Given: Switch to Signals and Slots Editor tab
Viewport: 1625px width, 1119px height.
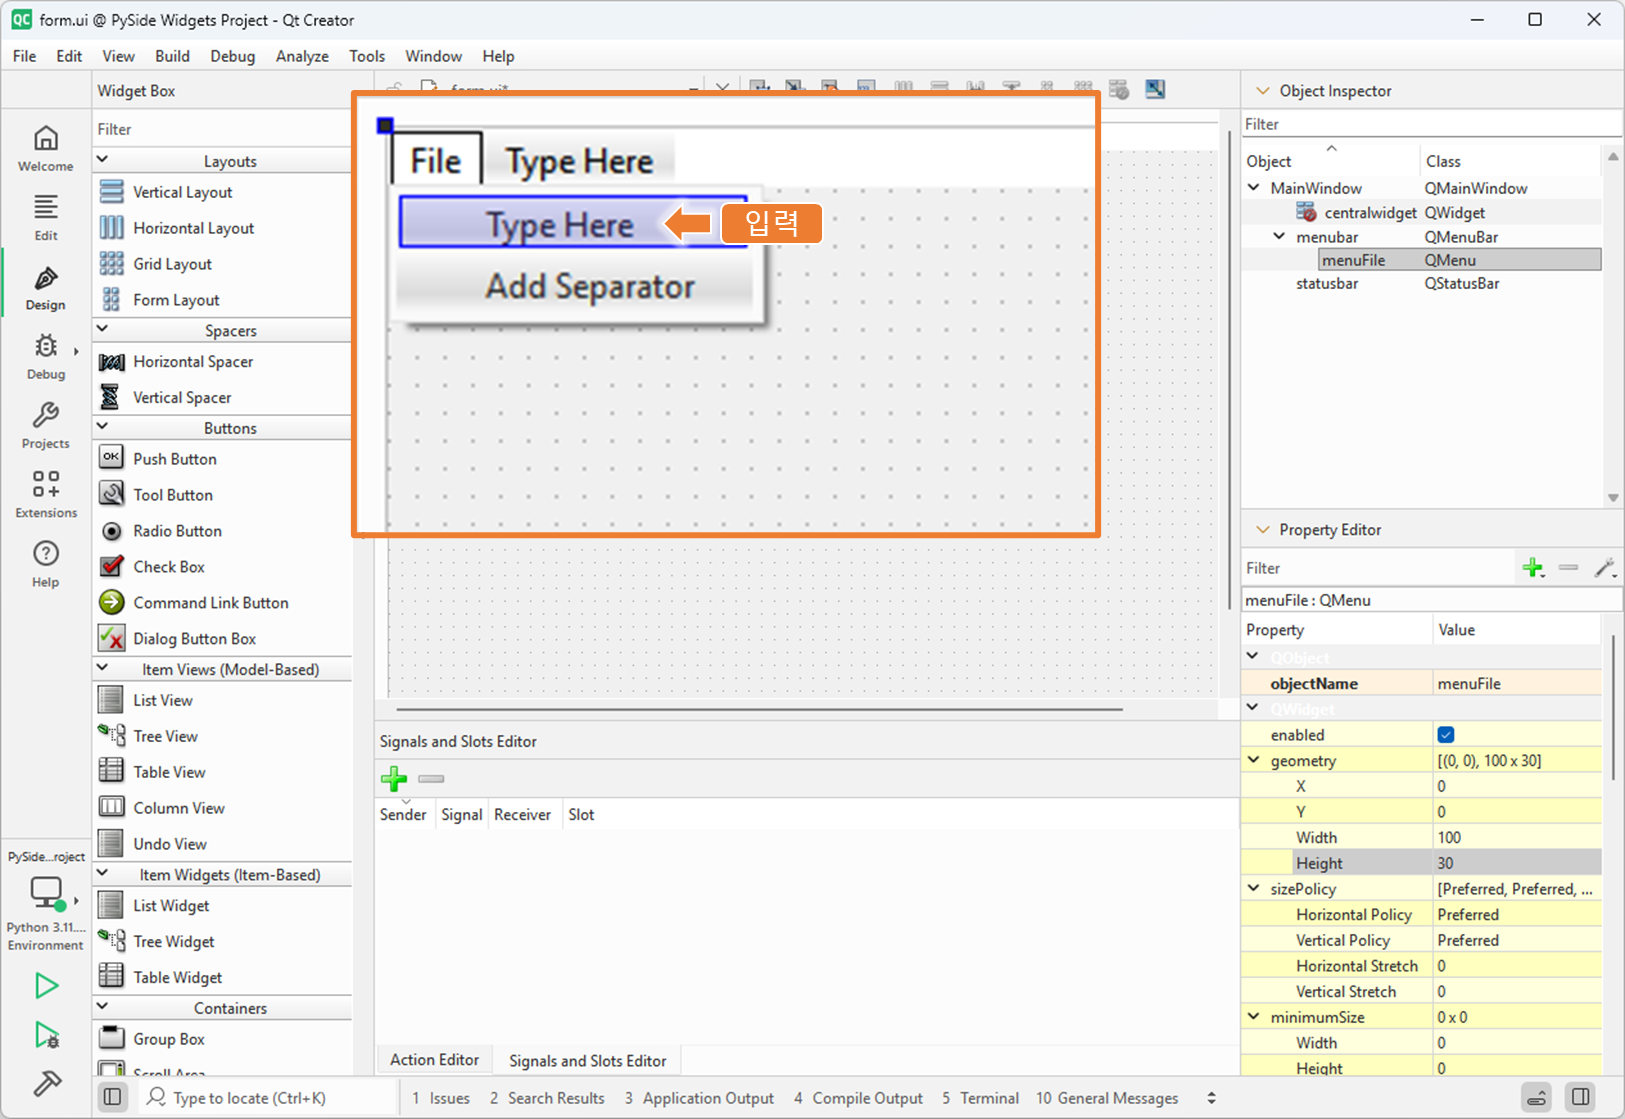Looking at the screenshot, I should (x=587, y=1061).
